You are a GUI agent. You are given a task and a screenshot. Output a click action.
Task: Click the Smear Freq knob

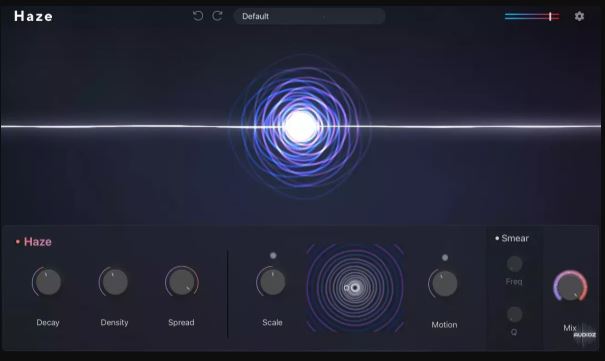(x=514, y=265)
